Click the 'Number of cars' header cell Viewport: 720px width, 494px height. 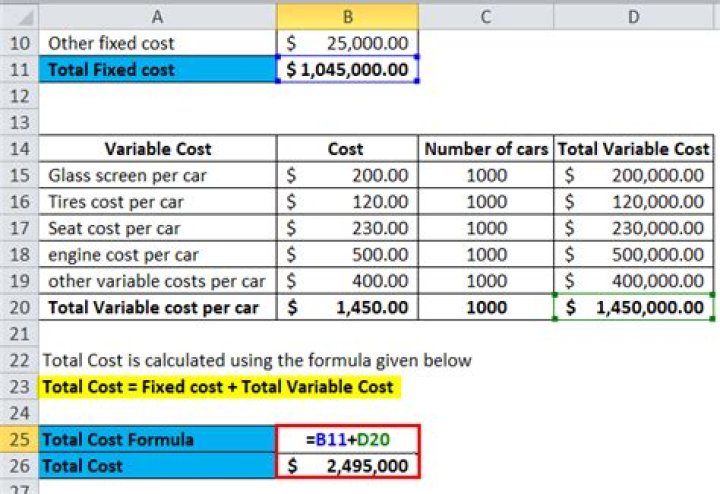[486, 149]
